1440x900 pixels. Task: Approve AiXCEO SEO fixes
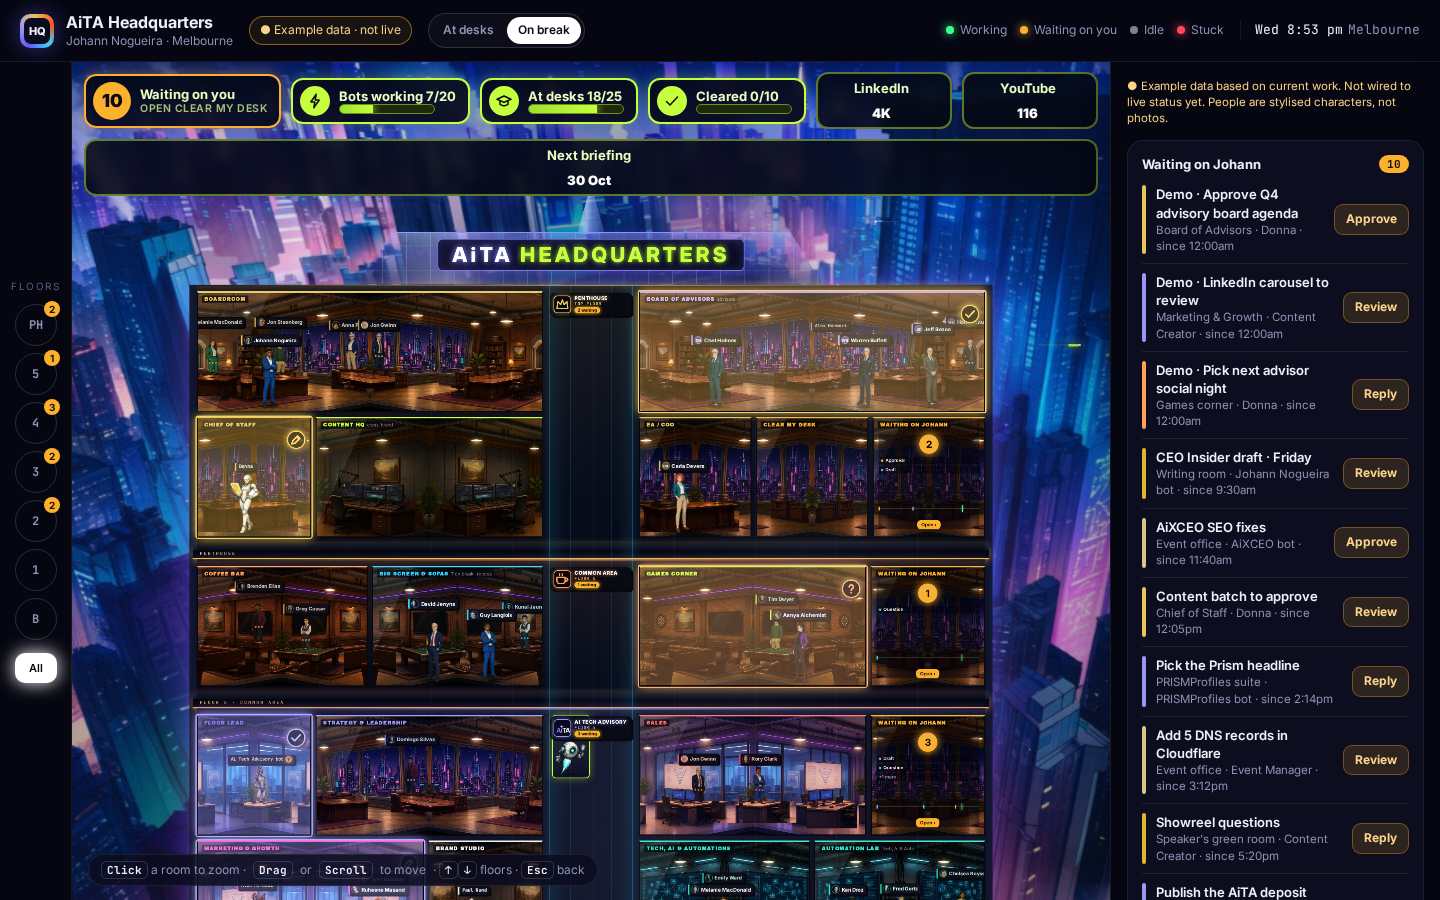point(1371,542)
